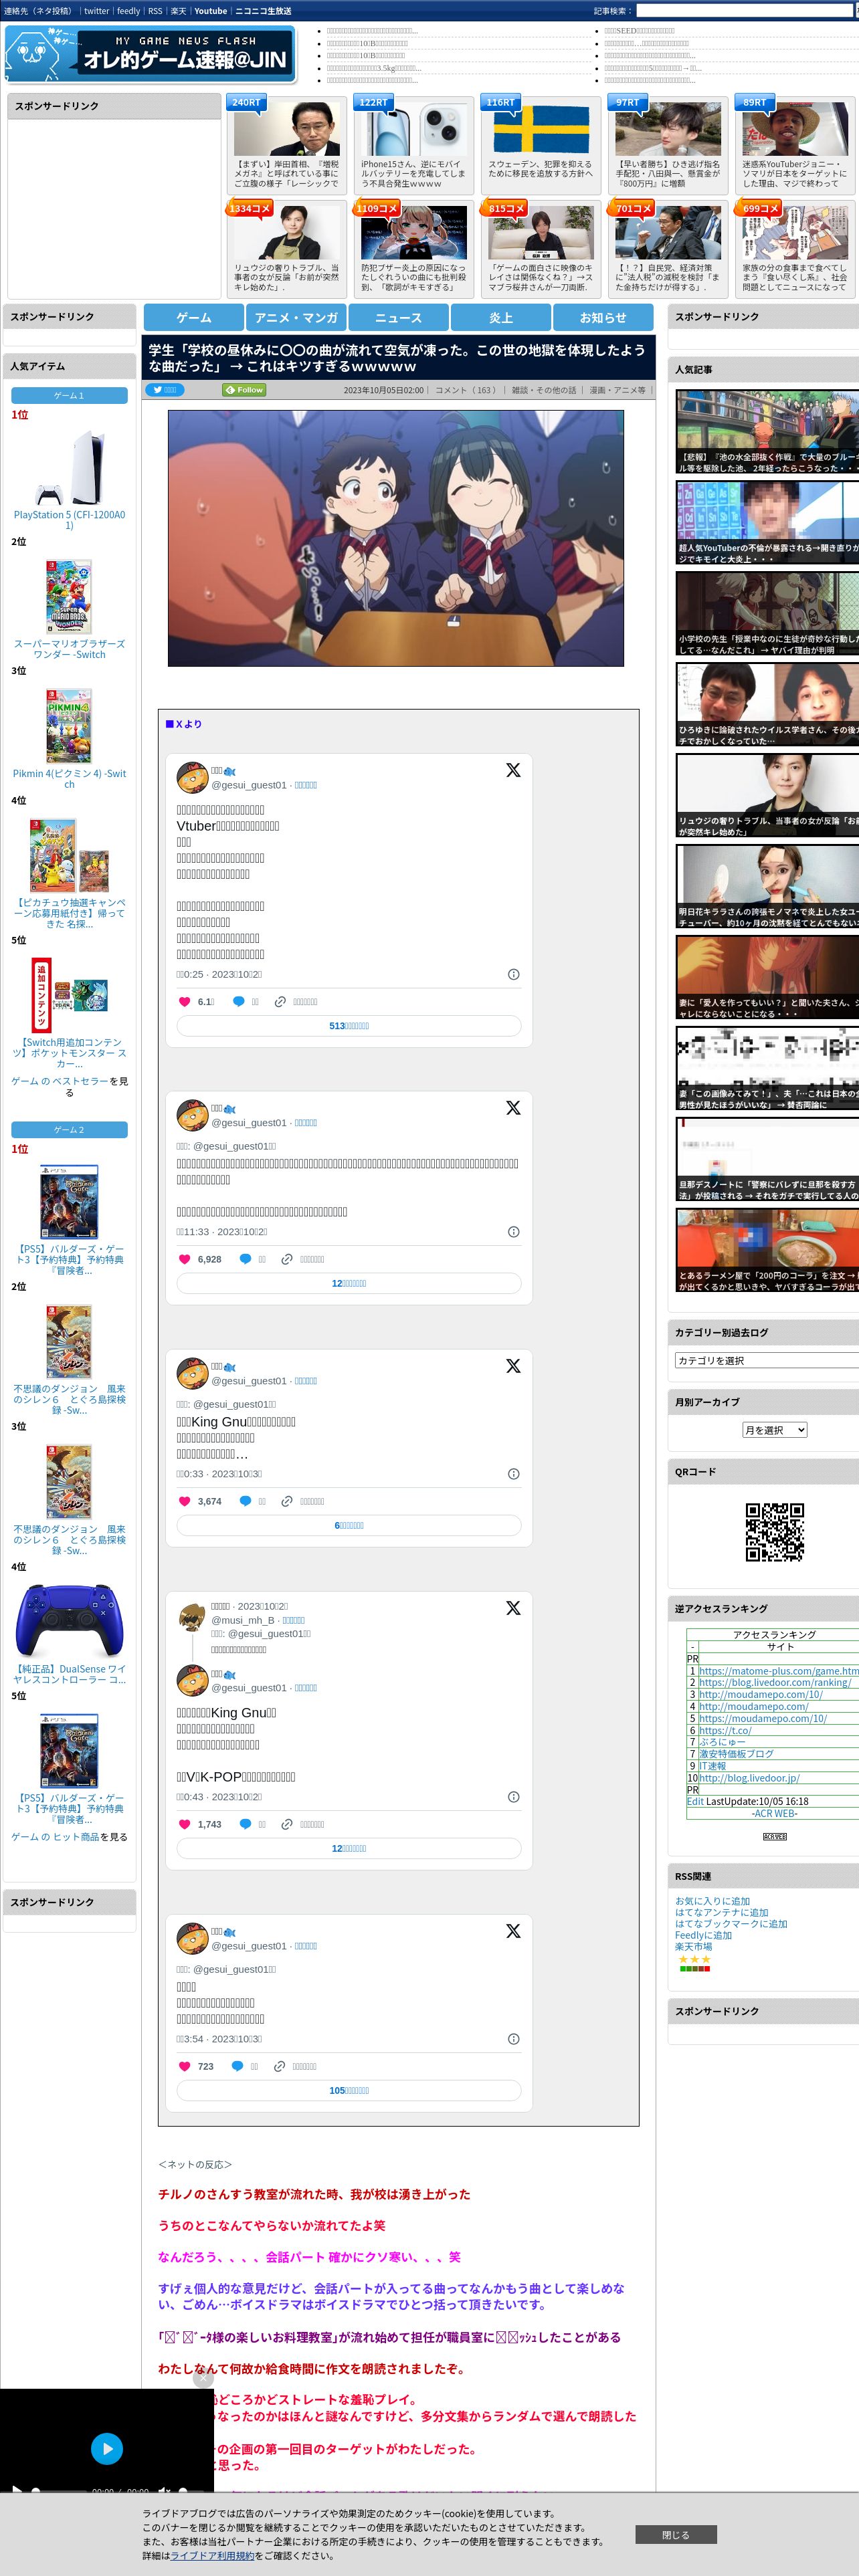Click reply bubble on the 11:33 tweet
Image resolution: width=859 pixels, height=2576 pixels.
point(245,1259)
